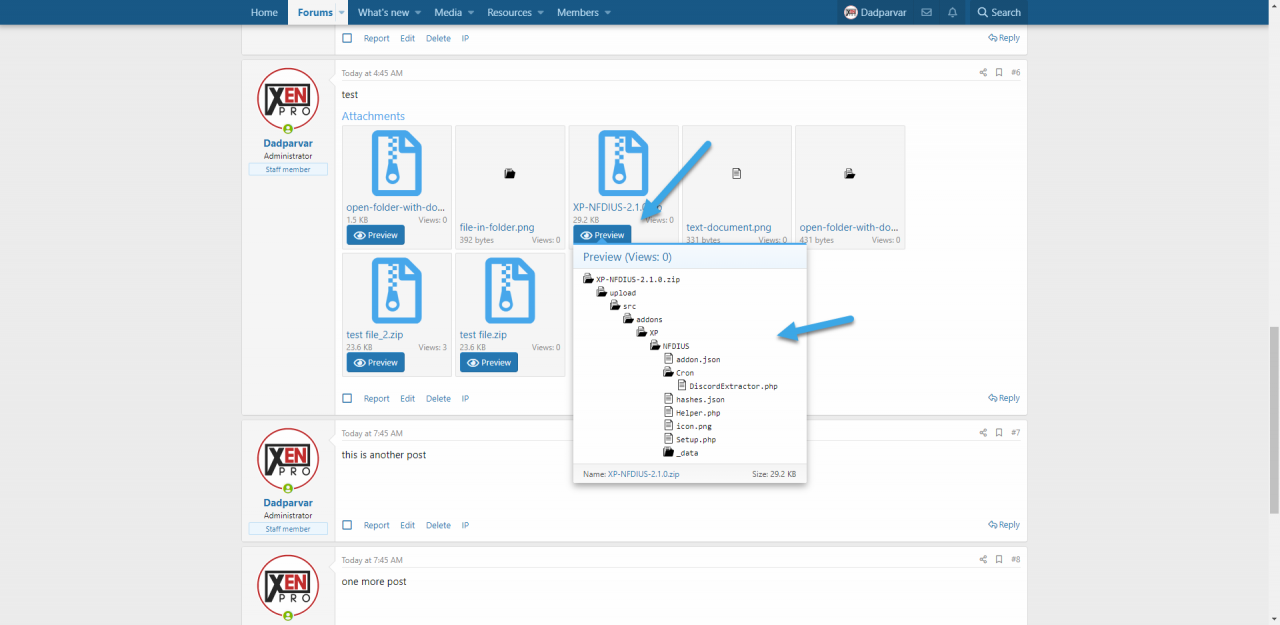Click the inbox envelope icon in navbar
Image resolution: width=1280 pixels, height=625 pixels.
926,12
